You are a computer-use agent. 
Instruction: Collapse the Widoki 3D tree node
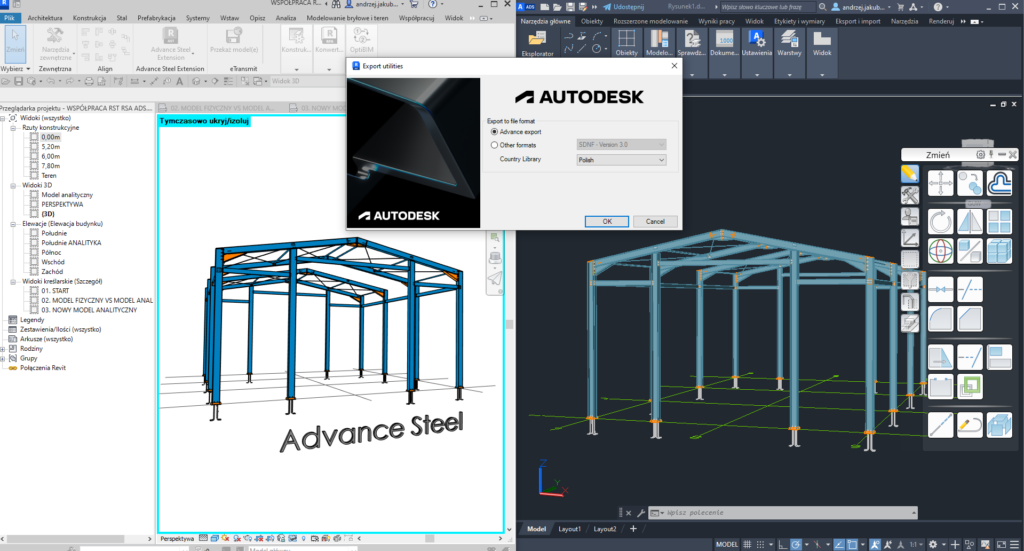(13, 185)
